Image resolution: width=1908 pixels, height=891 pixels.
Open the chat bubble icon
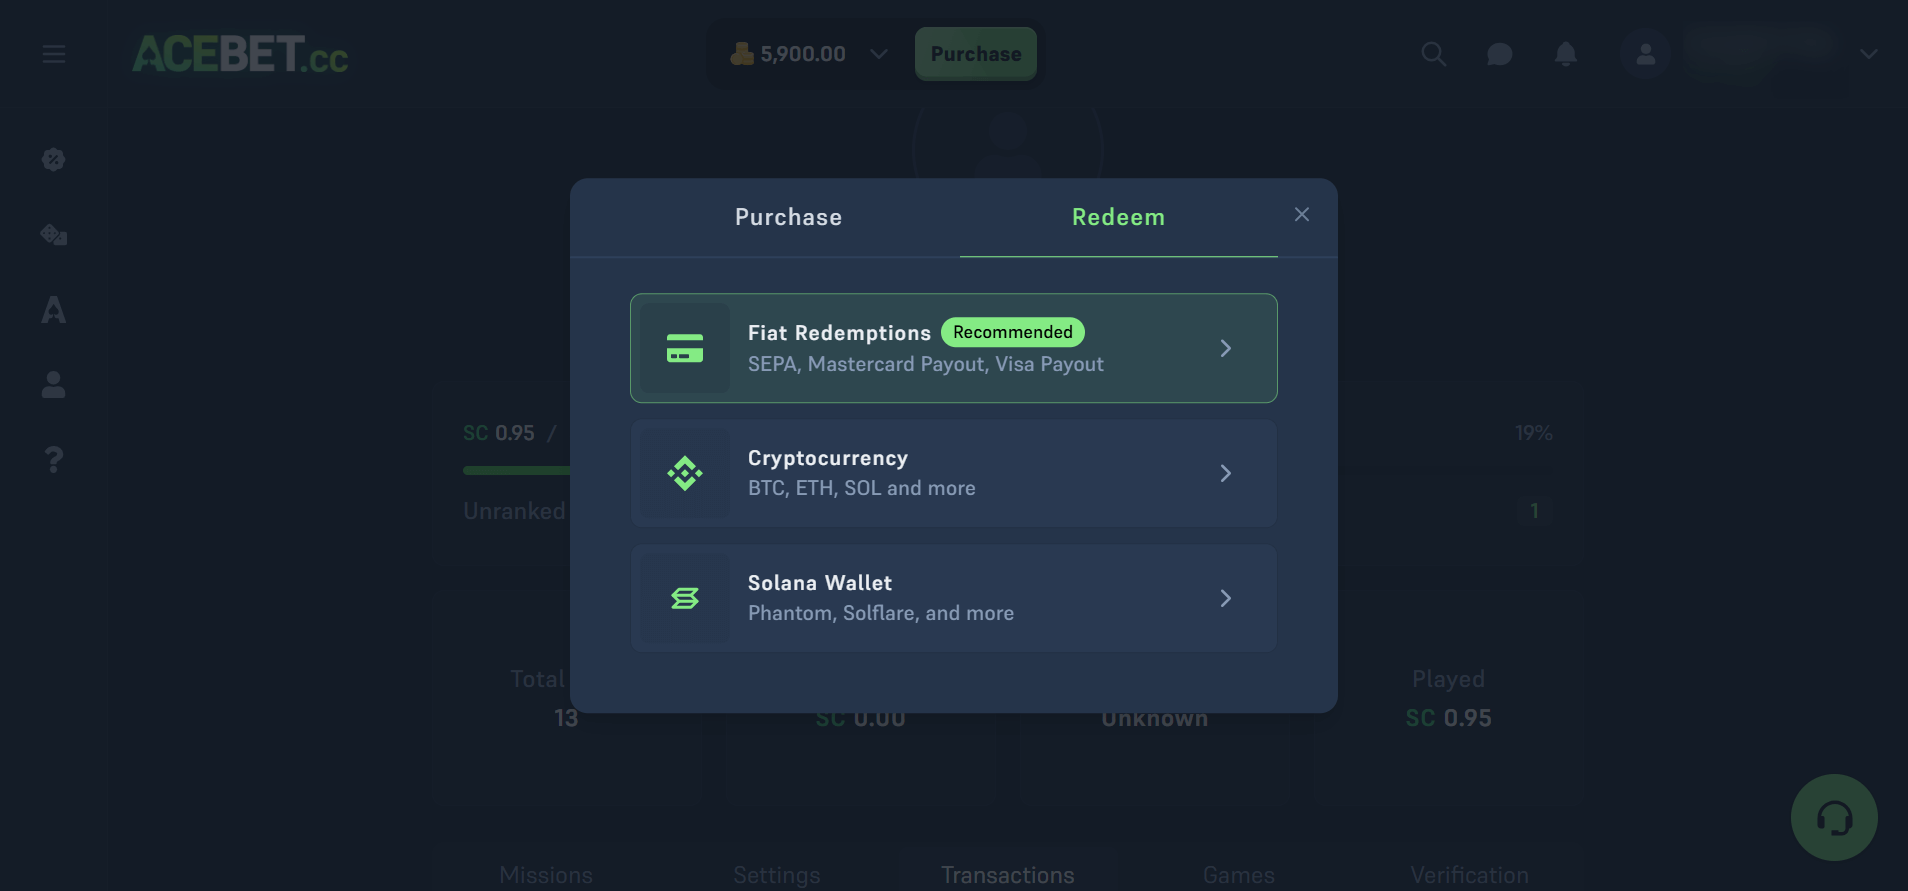pos(1499,54)
